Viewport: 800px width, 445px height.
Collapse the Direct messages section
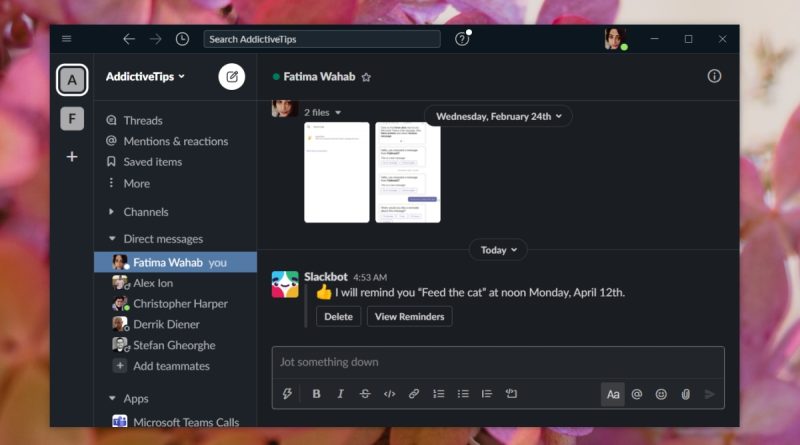pyautogui.click(x=112, y=239)
